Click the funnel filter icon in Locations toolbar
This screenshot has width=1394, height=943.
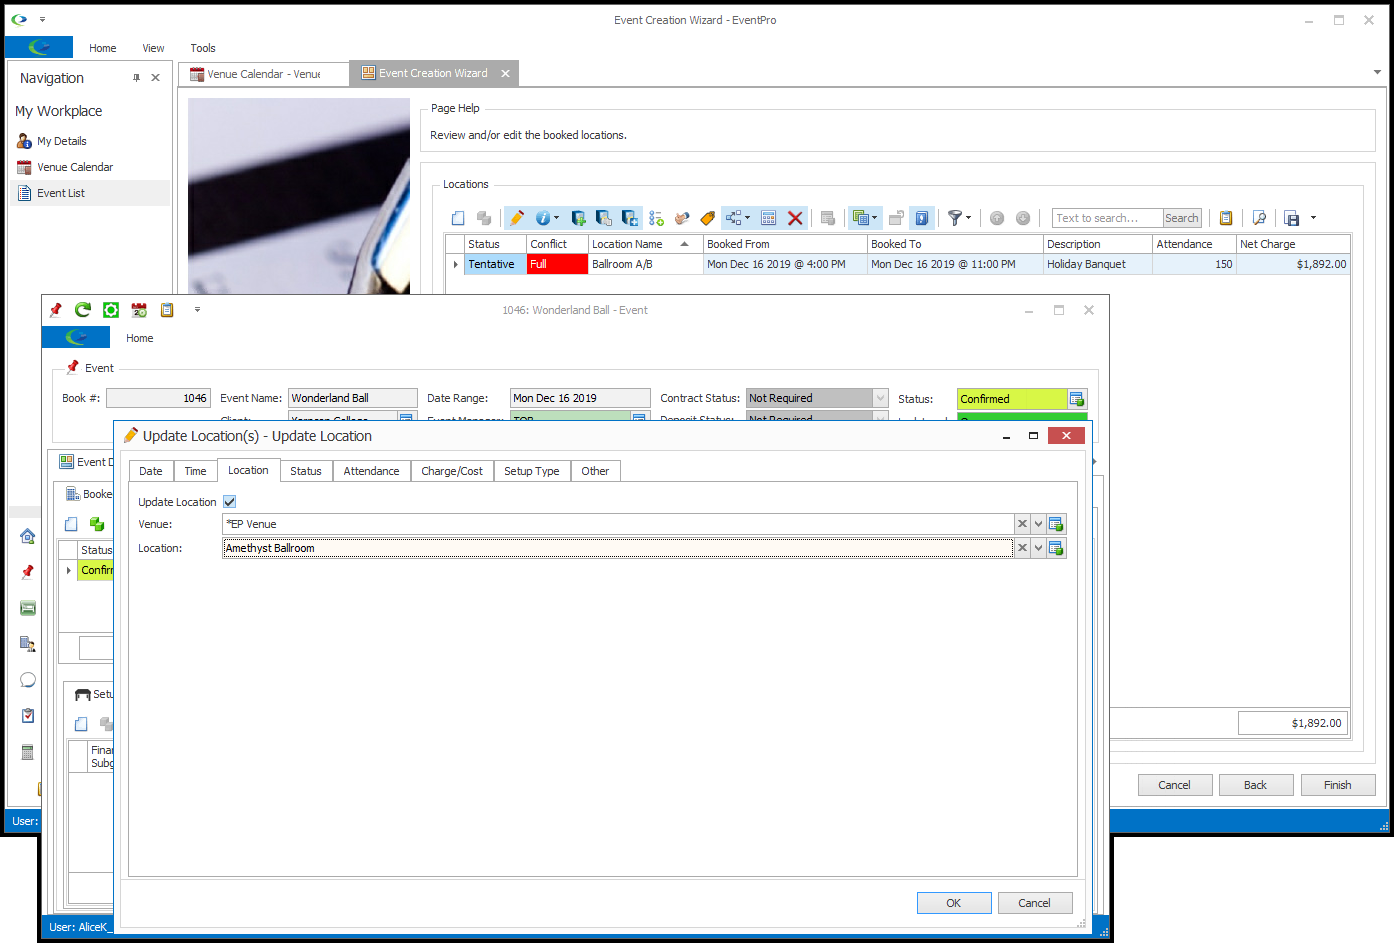tap(955, 218)
